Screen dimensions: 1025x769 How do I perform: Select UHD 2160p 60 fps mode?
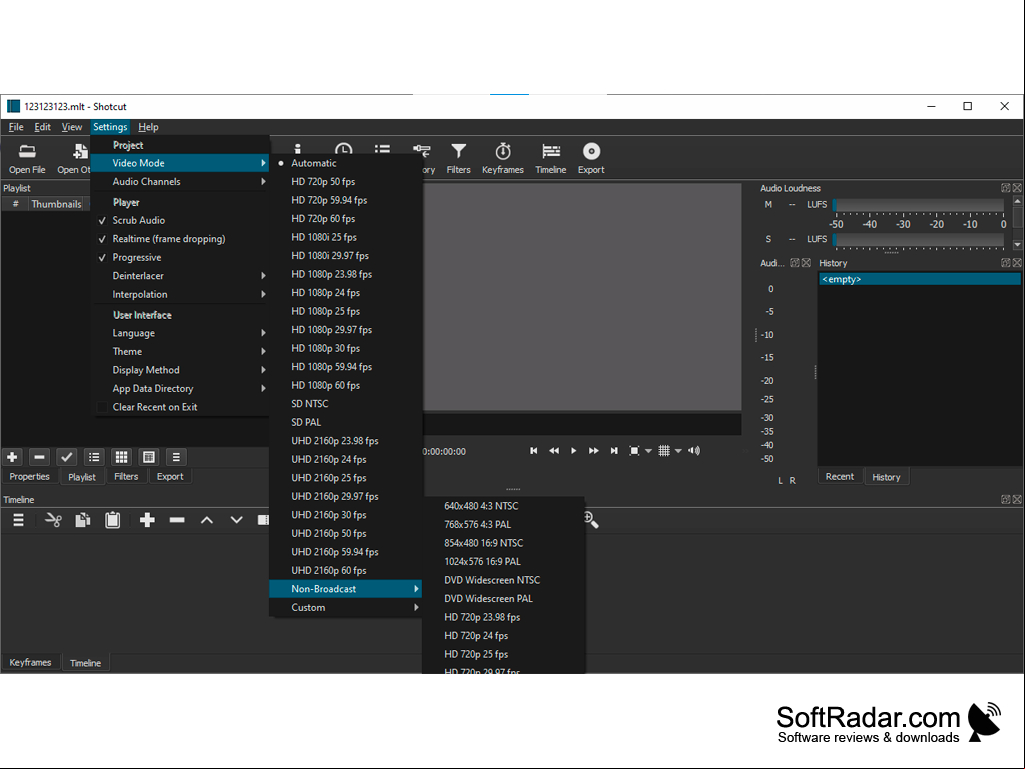(x=345, y=570)
